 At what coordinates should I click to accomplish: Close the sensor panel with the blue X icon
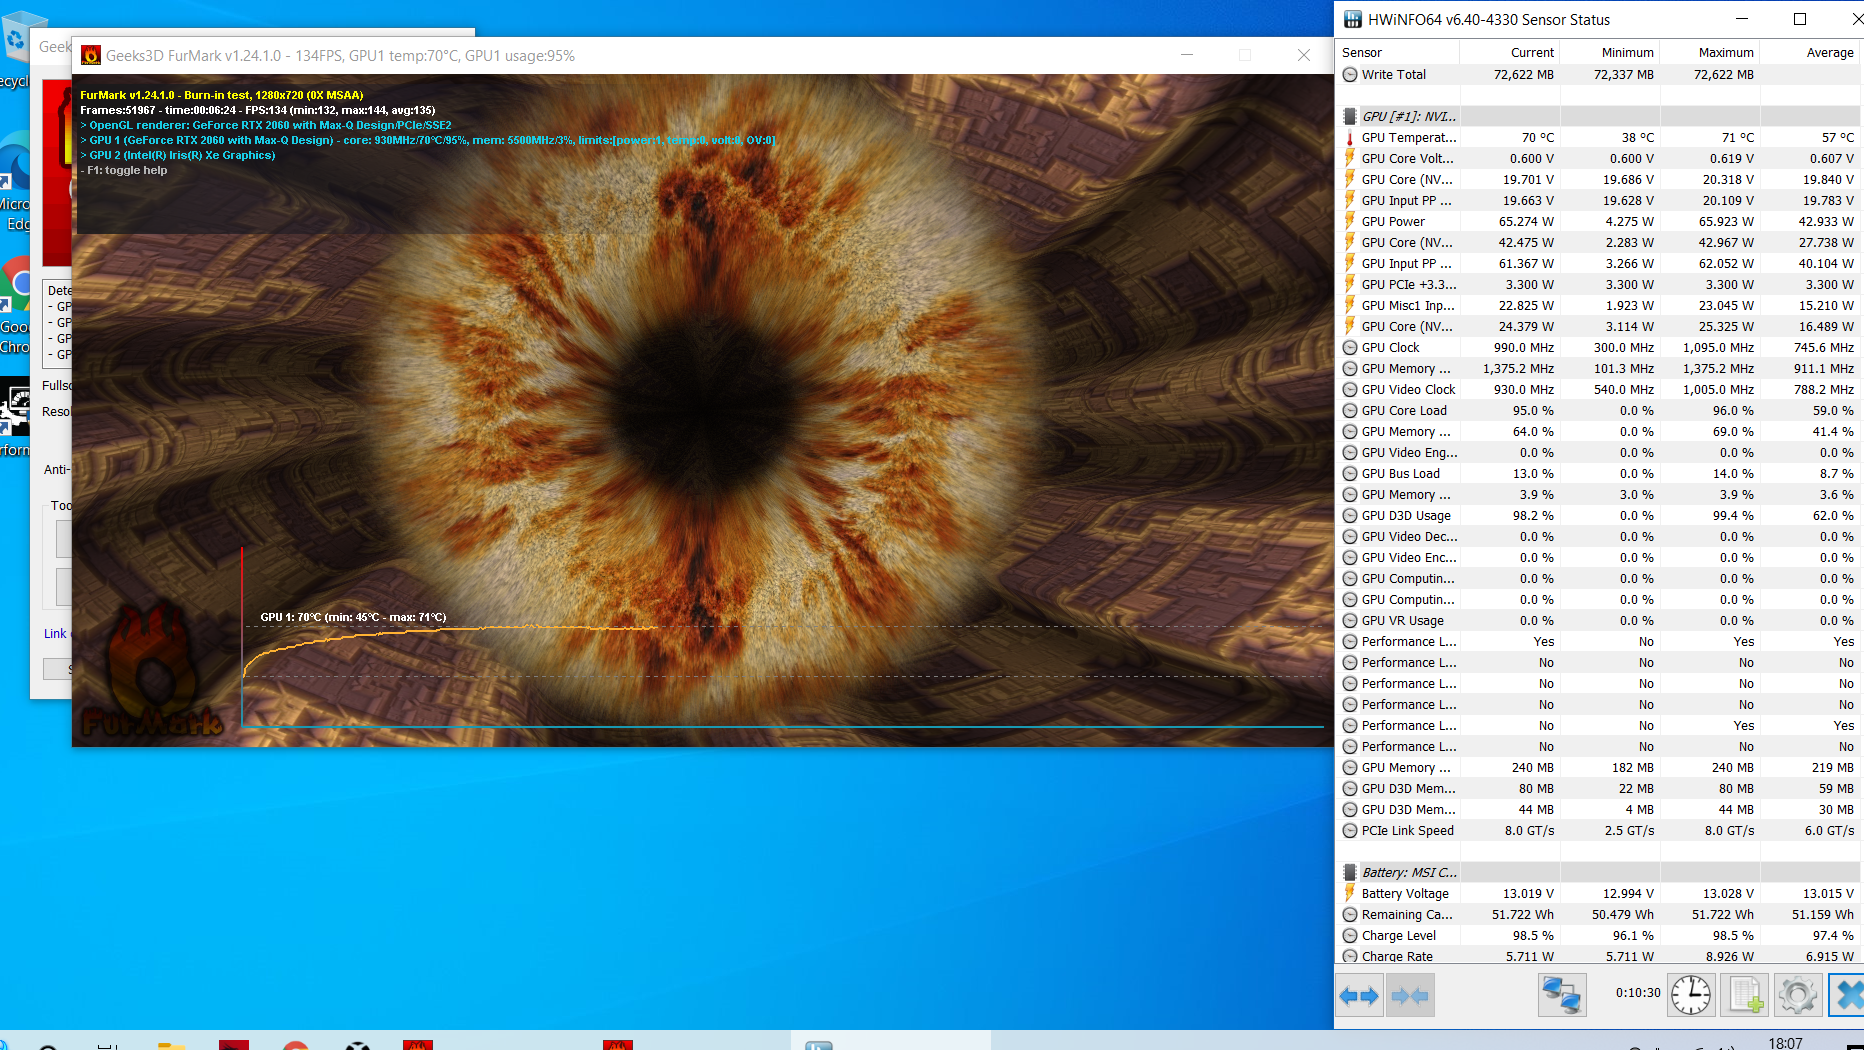pyautogui.click(x=1848, y=995)
